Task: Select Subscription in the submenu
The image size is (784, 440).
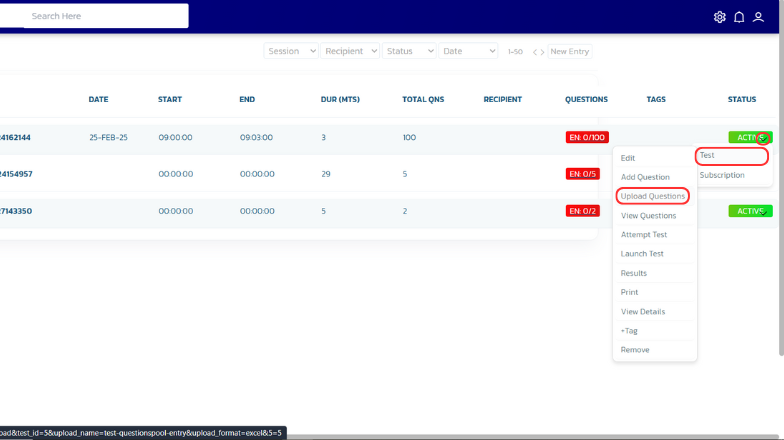Action: pyautogui.click(x=722, y=175)
